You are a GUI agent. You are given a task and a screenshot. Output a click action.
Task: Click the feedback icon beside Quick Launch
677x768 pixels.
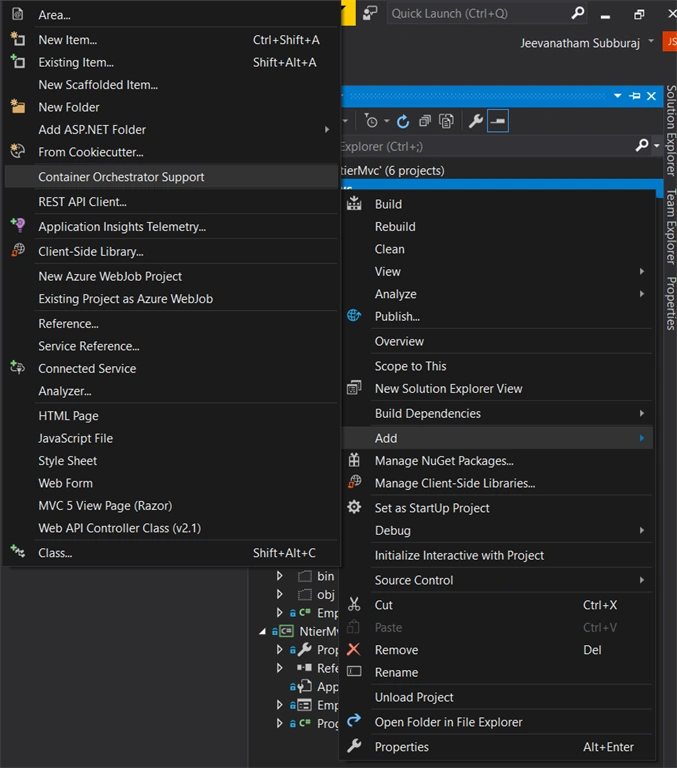click(370, 13)
